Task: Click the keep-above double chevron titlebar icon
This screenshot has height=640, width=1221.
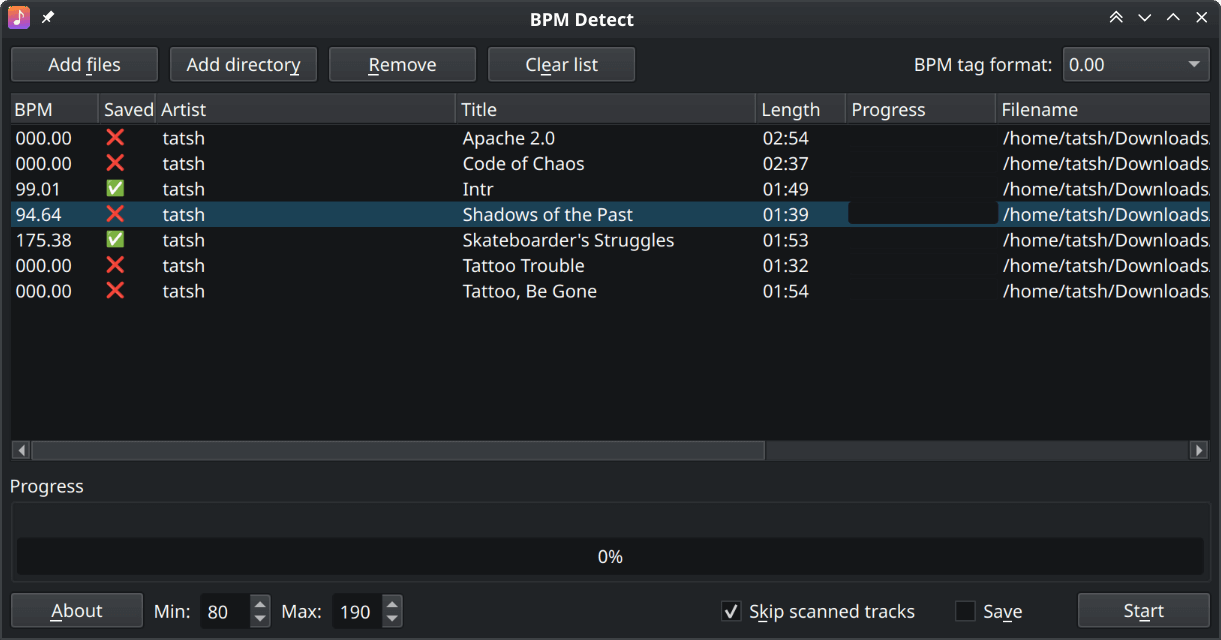Action: (x=1116, y=18)
